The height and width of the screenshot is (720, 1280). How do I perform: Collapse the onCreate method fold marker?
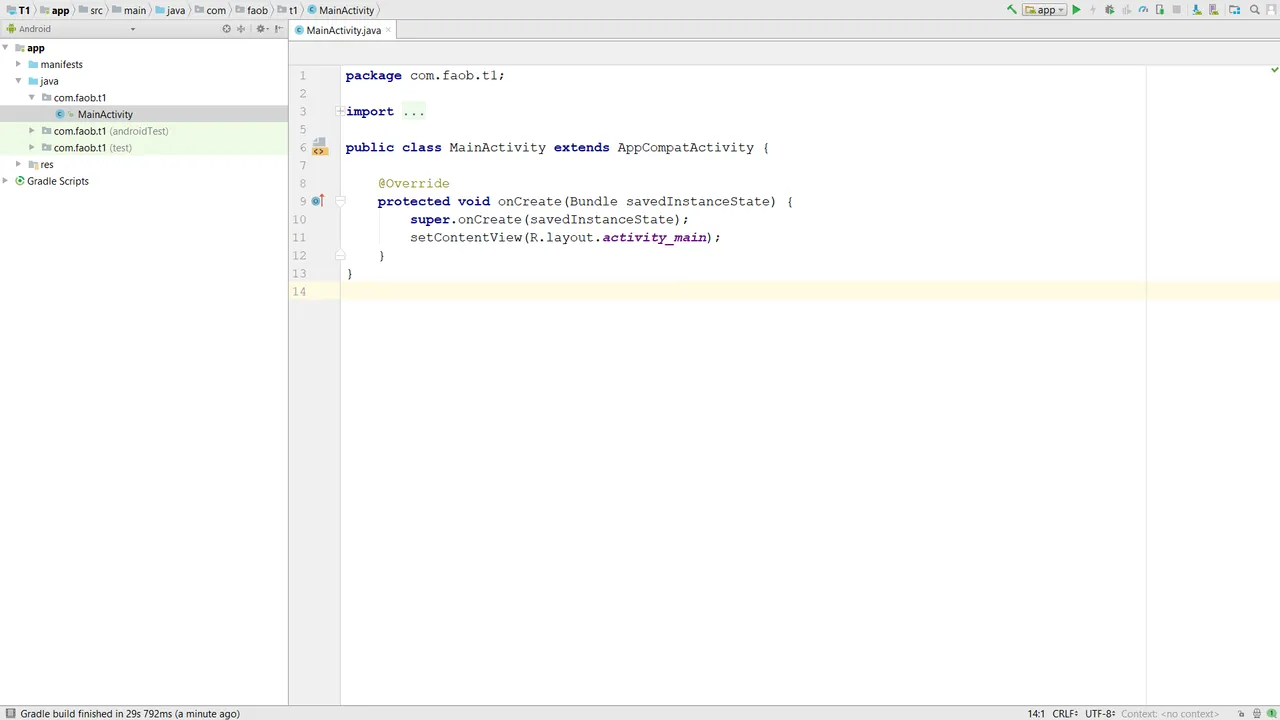[340, 201]
